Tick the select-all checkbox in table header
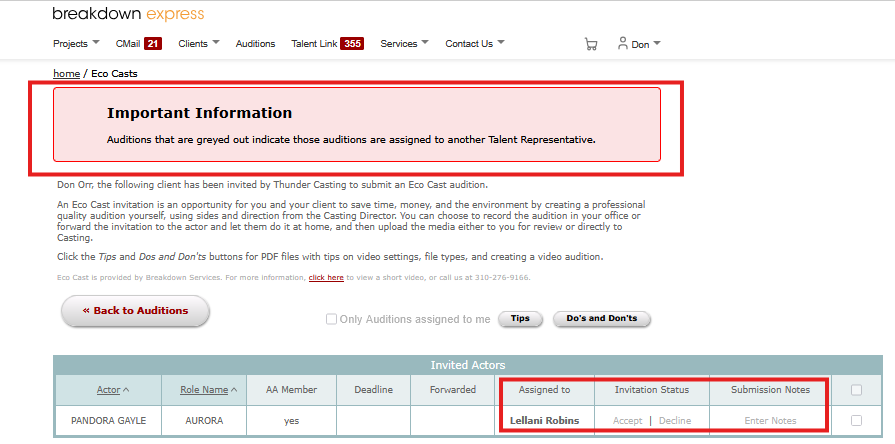Image resolution: width=895 pixels, height=444 pixels. tap(856, 390)
